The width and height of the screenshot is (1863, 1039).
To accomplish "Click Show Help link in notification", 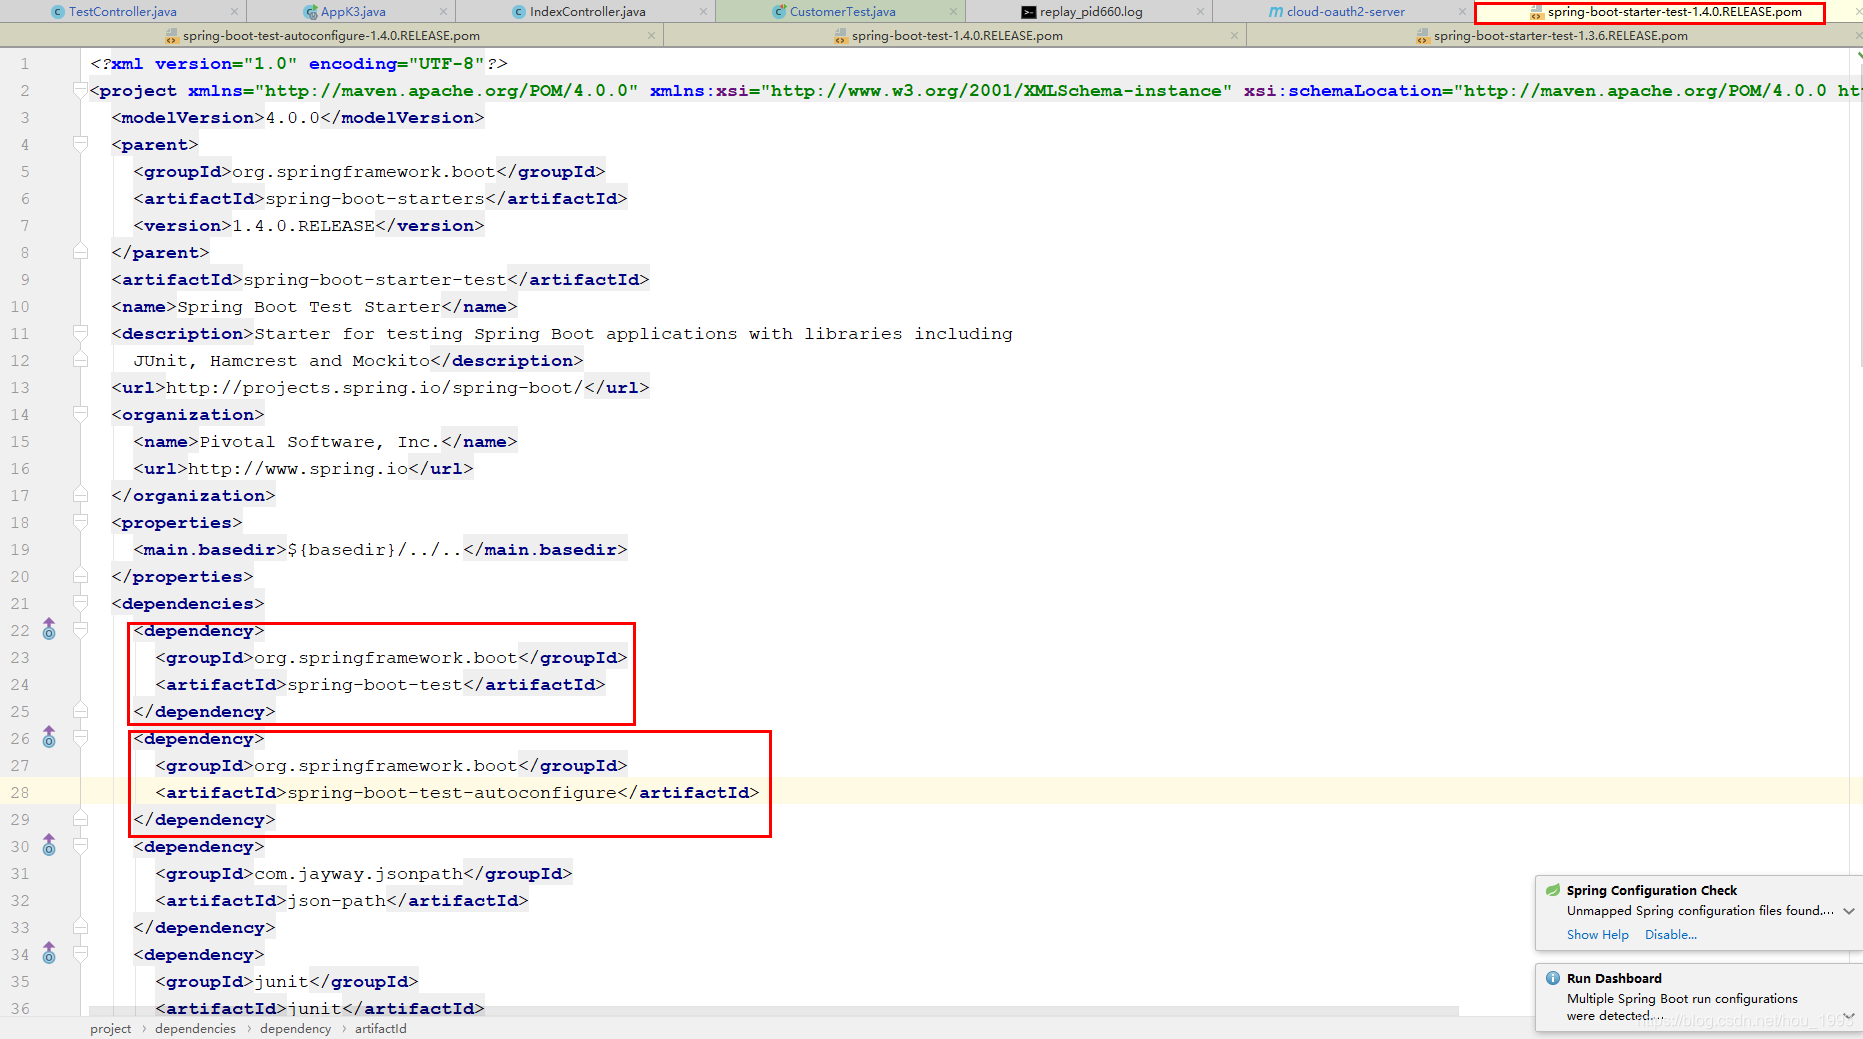I will 1597,935.
